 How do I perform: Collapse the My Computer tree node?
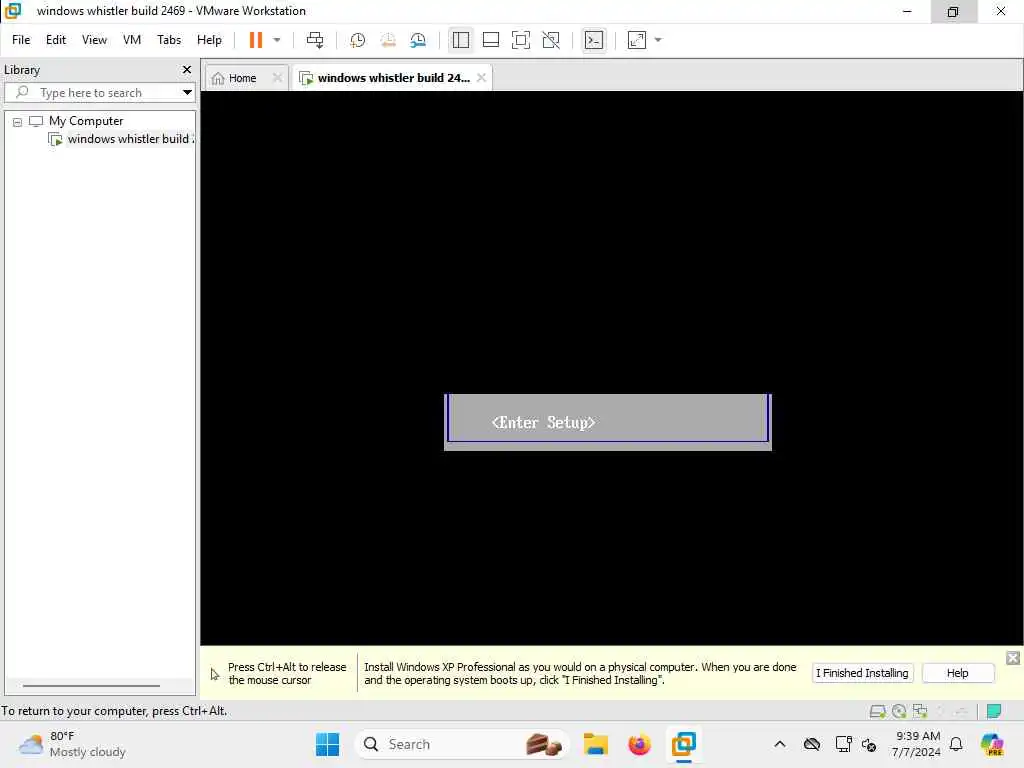[18, 121]
